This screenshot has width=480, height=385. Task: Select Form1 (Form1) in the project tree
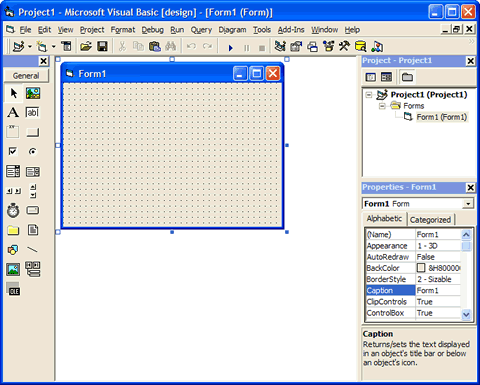click(442, 117)
